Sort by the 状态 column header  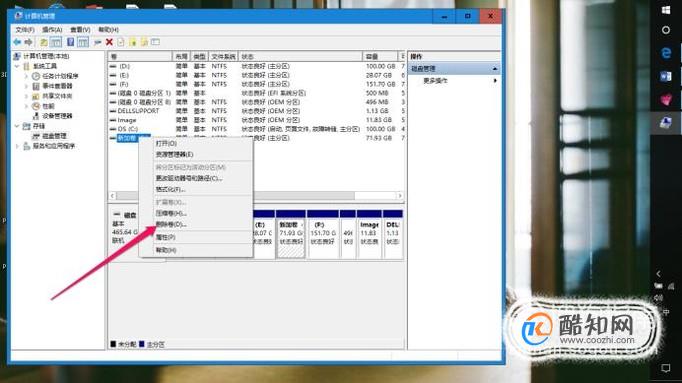(300, 57)
